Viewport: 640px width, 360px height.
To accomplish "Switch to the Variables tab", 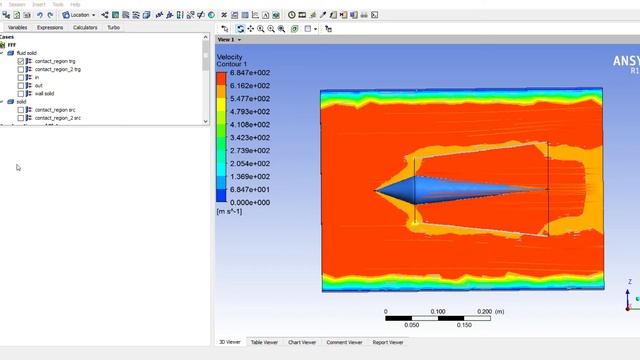I will point(18,27).
